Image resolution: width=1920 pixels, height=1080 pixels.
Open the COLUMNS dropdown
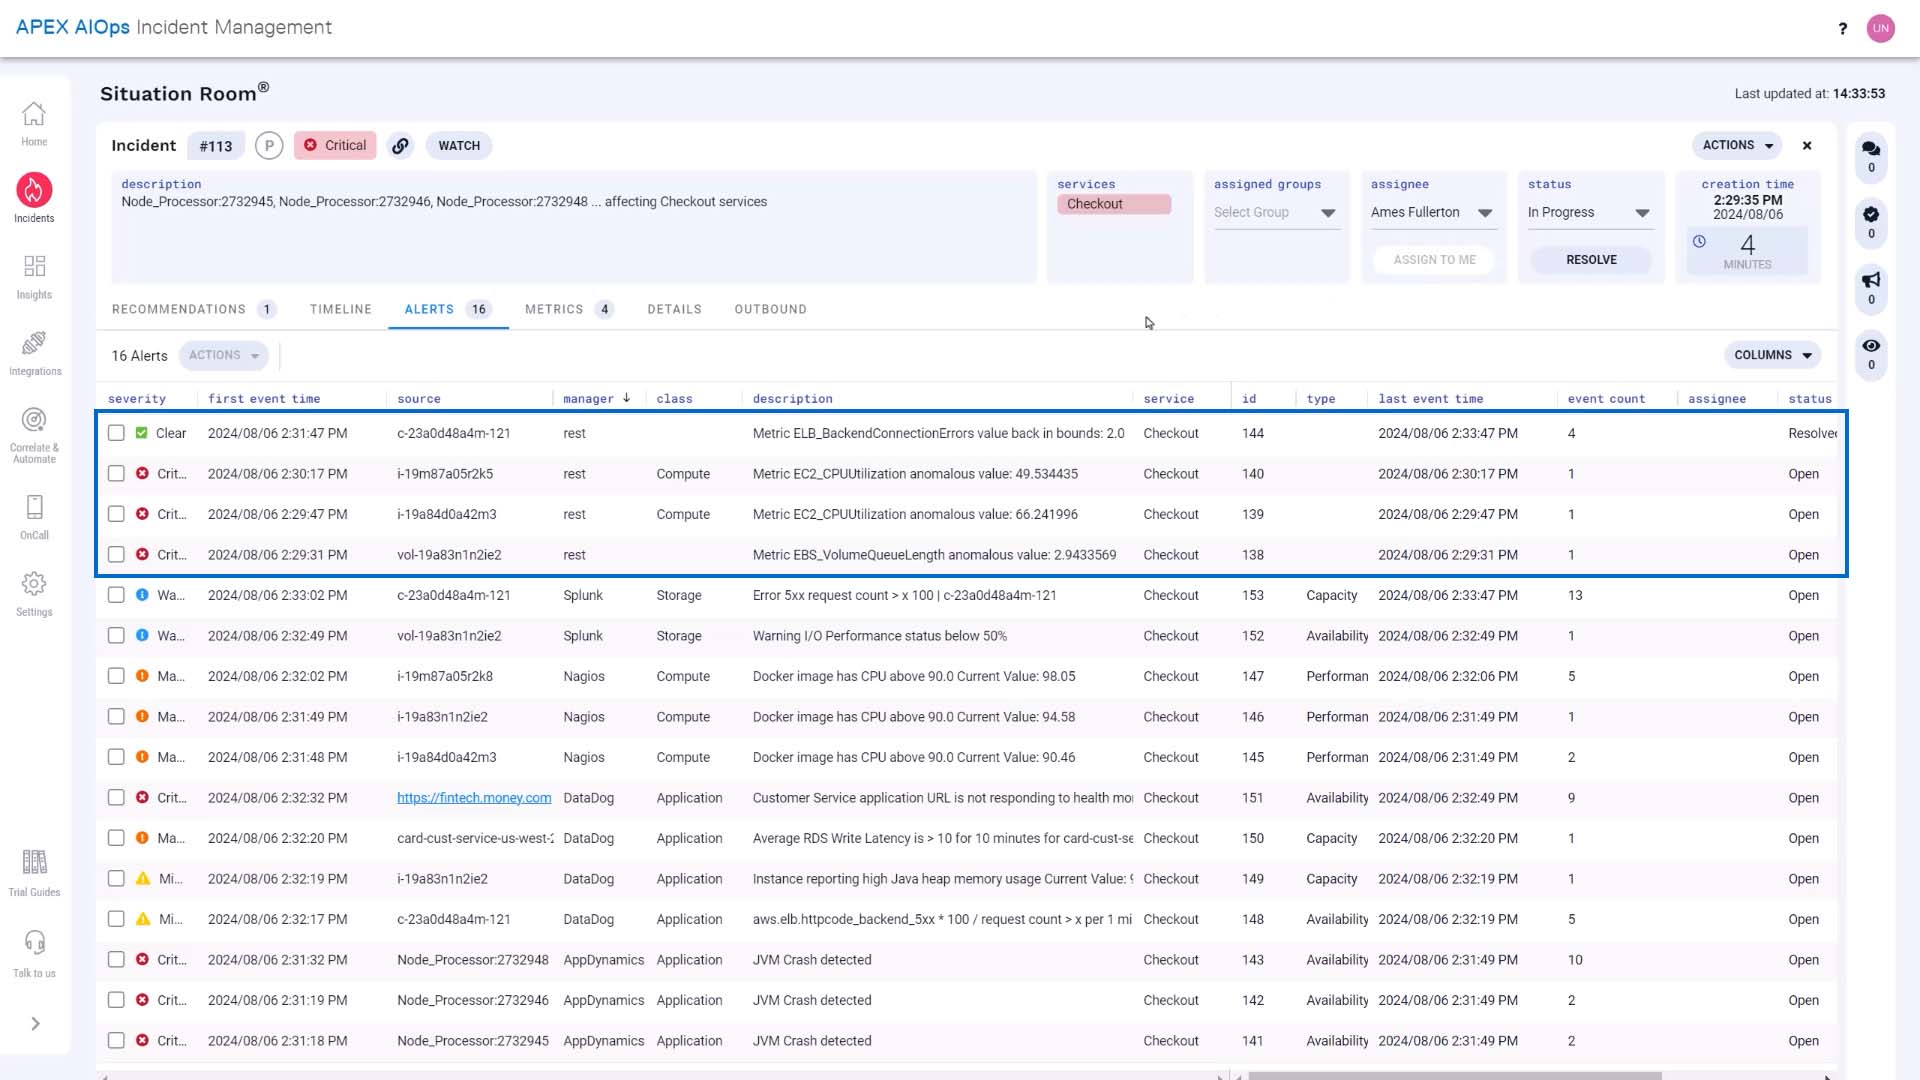pyautogui.click(x=1772, y=355)
